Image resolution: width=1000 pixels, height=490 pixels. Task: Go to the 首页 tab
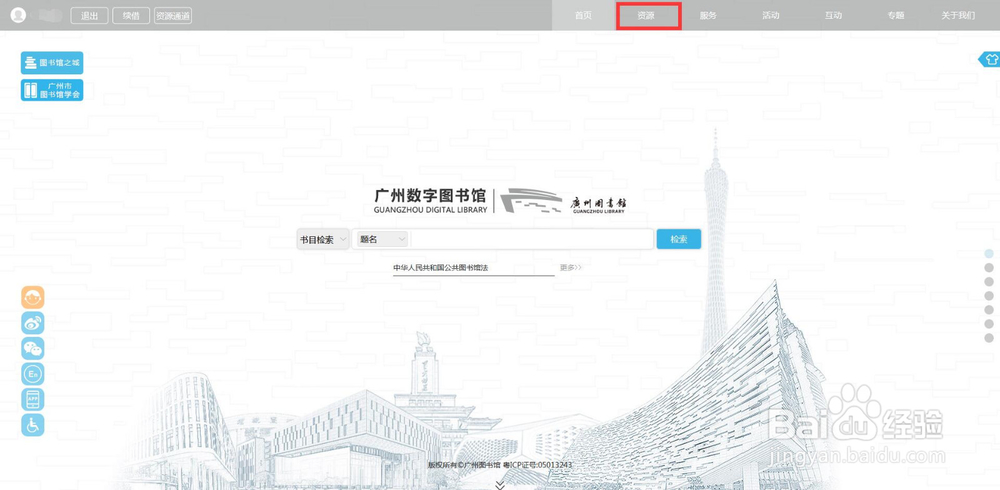click(583, 15)
